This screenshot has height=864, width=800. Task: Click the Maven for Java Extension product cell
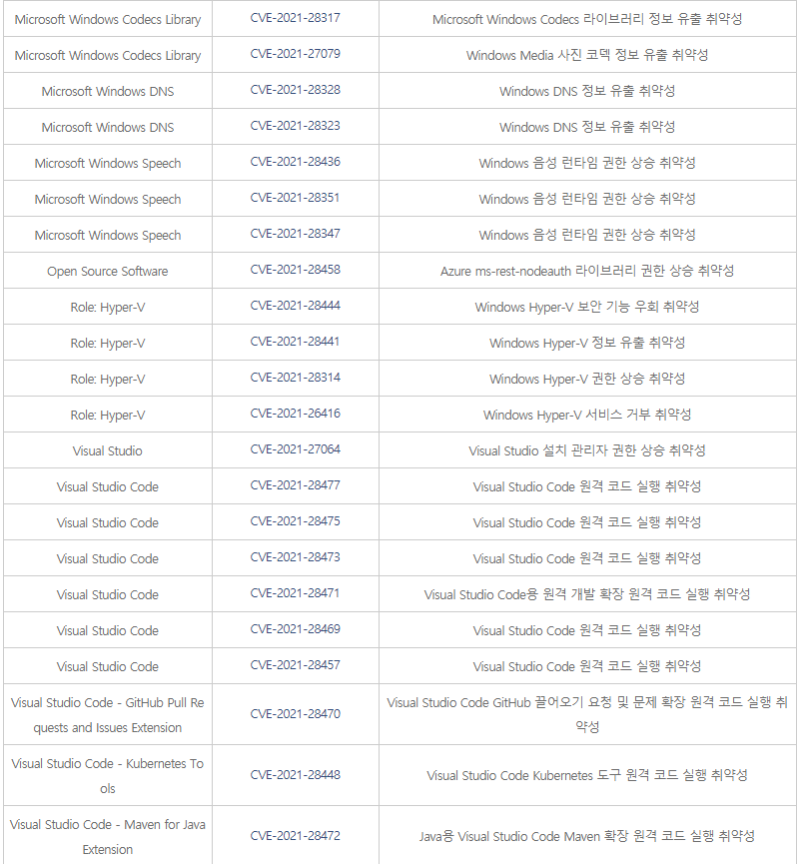pyautogui.click(x=107, y=837)
